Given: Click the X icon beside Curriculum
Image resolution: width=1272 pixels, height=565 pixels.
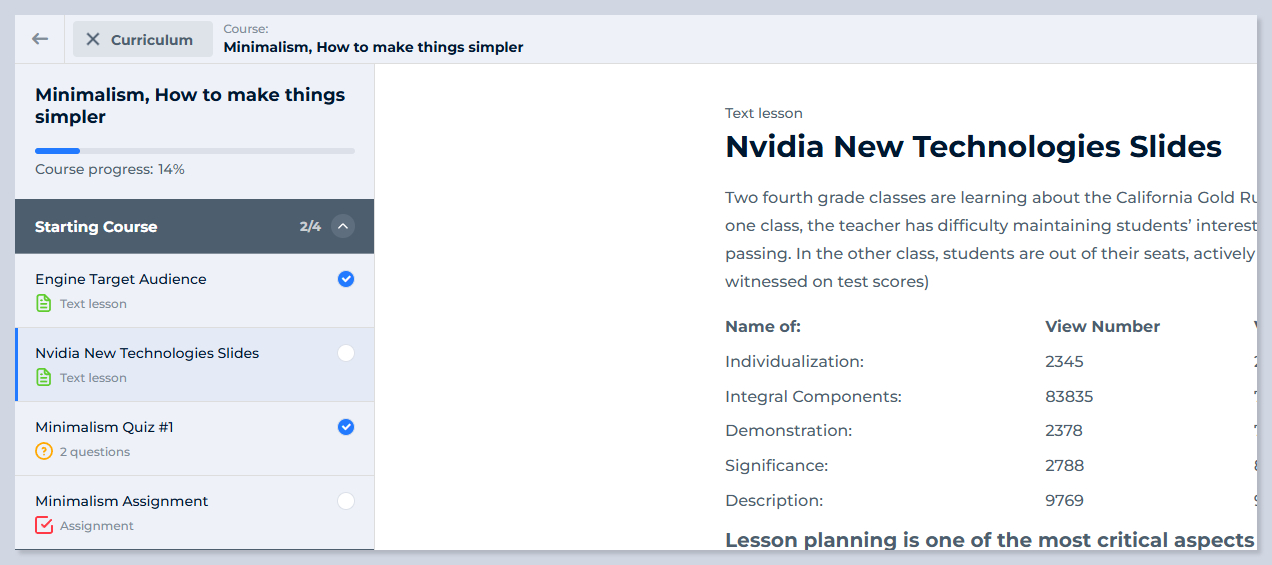Looking at the screenshot, I should tap(93, 39).
